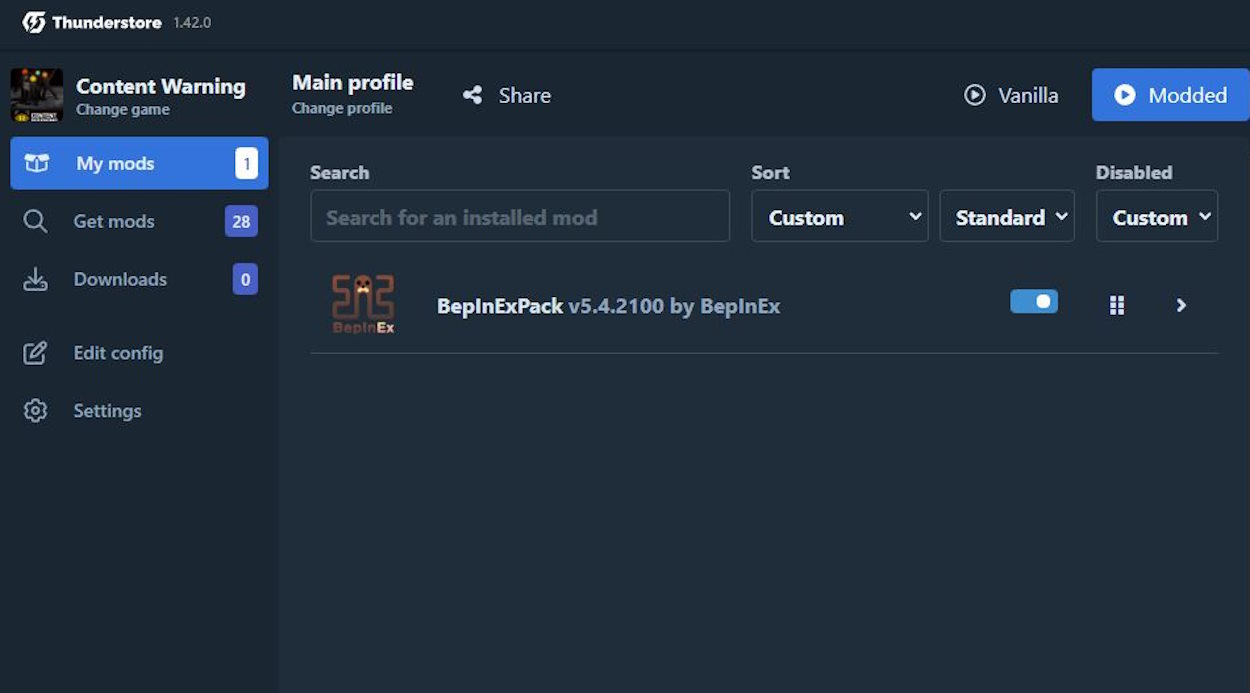Open the Downloads section
The image size is (1250, 693).
click(120, 279)
